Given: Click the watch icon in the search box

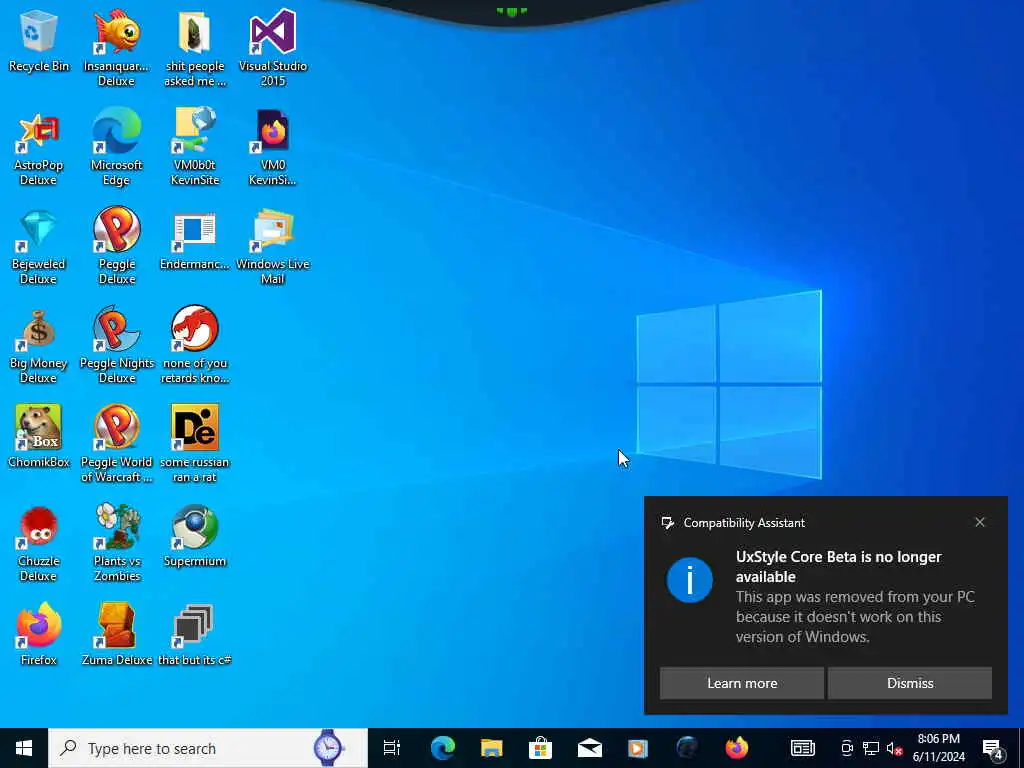Looking at the screenshot, I should [x=328, y=748].
